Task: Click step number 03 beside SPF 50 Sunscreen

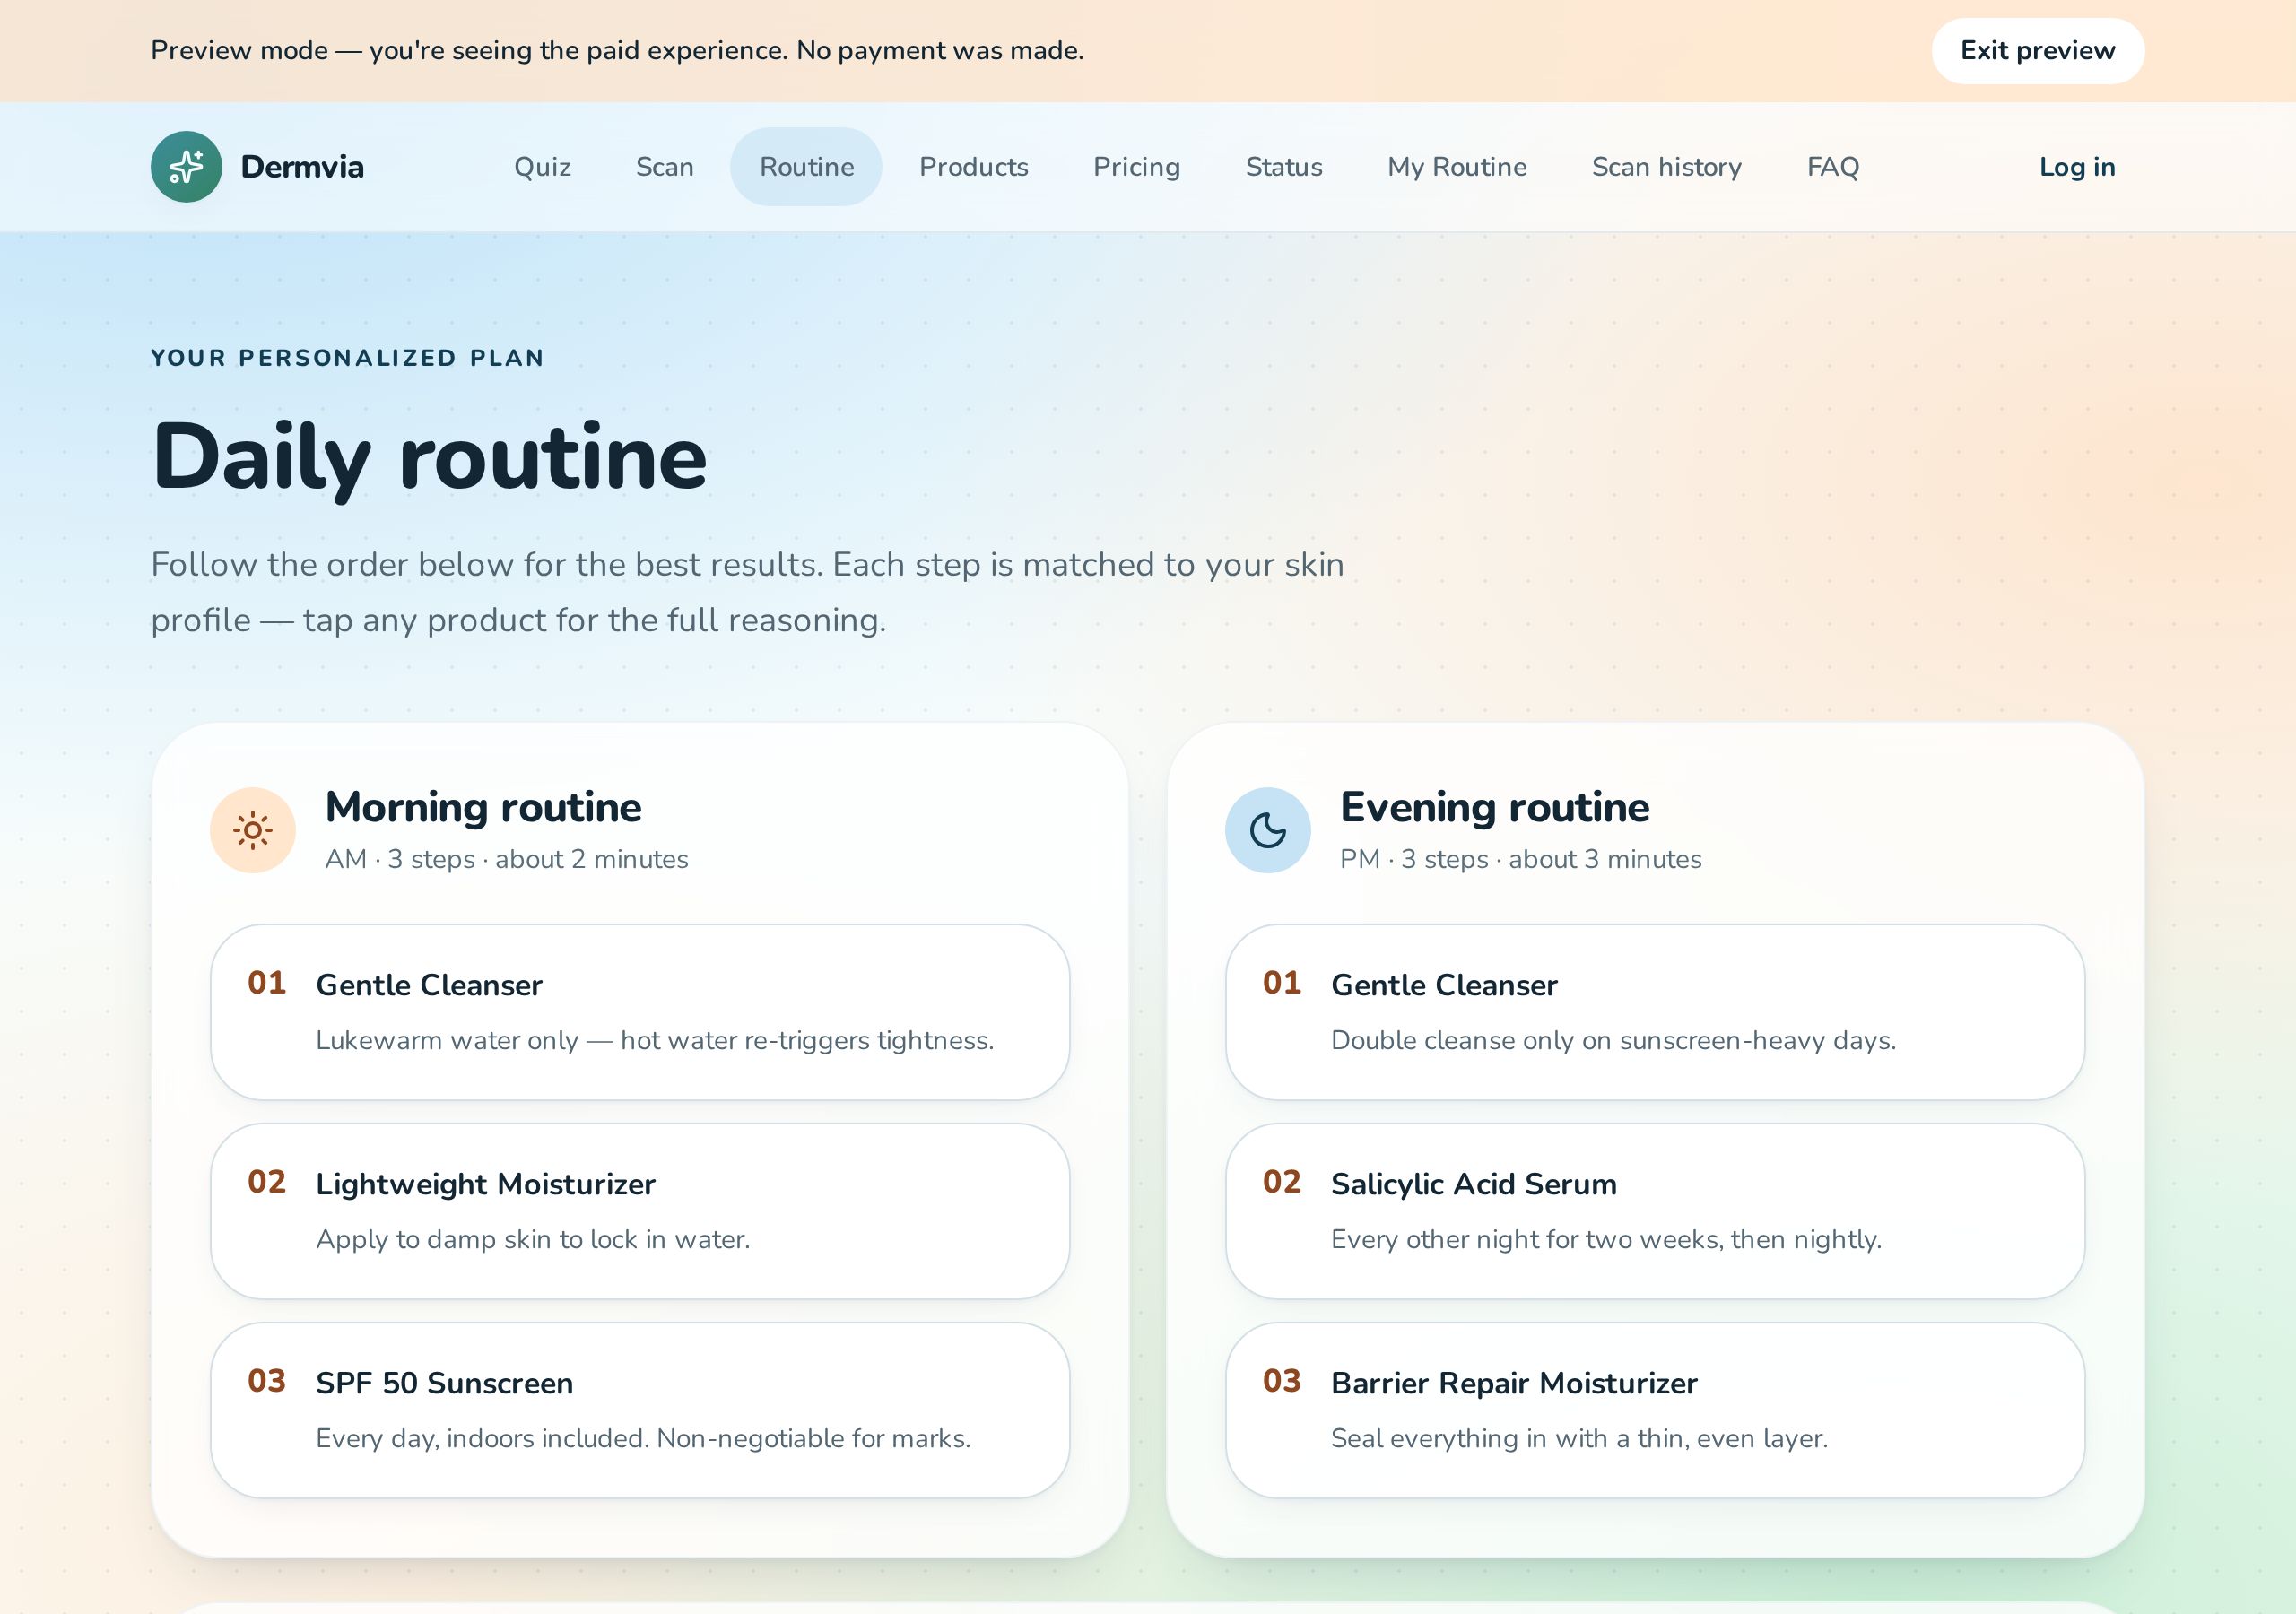Action: pos(267,1381)
